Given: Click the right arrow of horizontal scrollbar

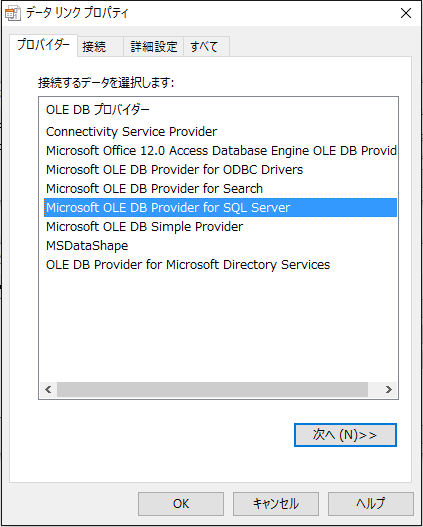Looking at the screenshot, I should 389,390.
